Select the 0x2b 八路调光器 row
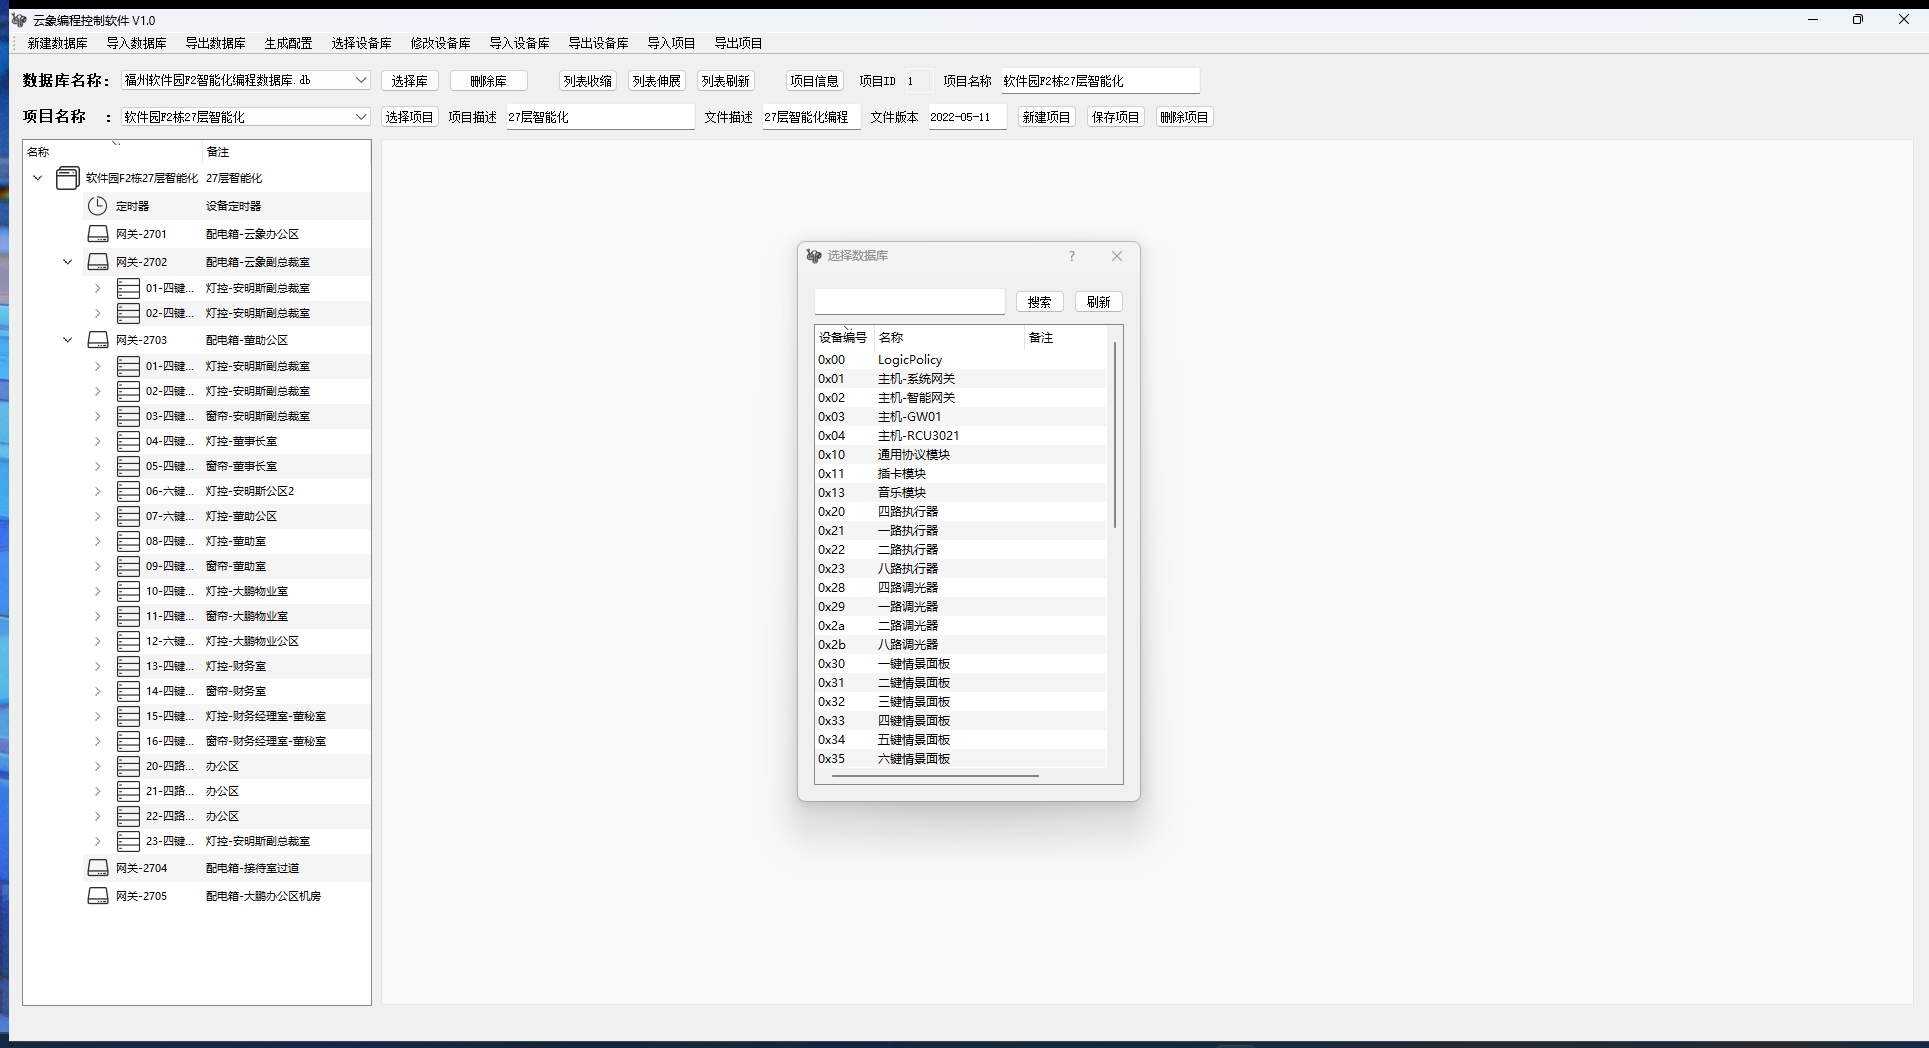Screen dimensions: 1929x1048 961,645
